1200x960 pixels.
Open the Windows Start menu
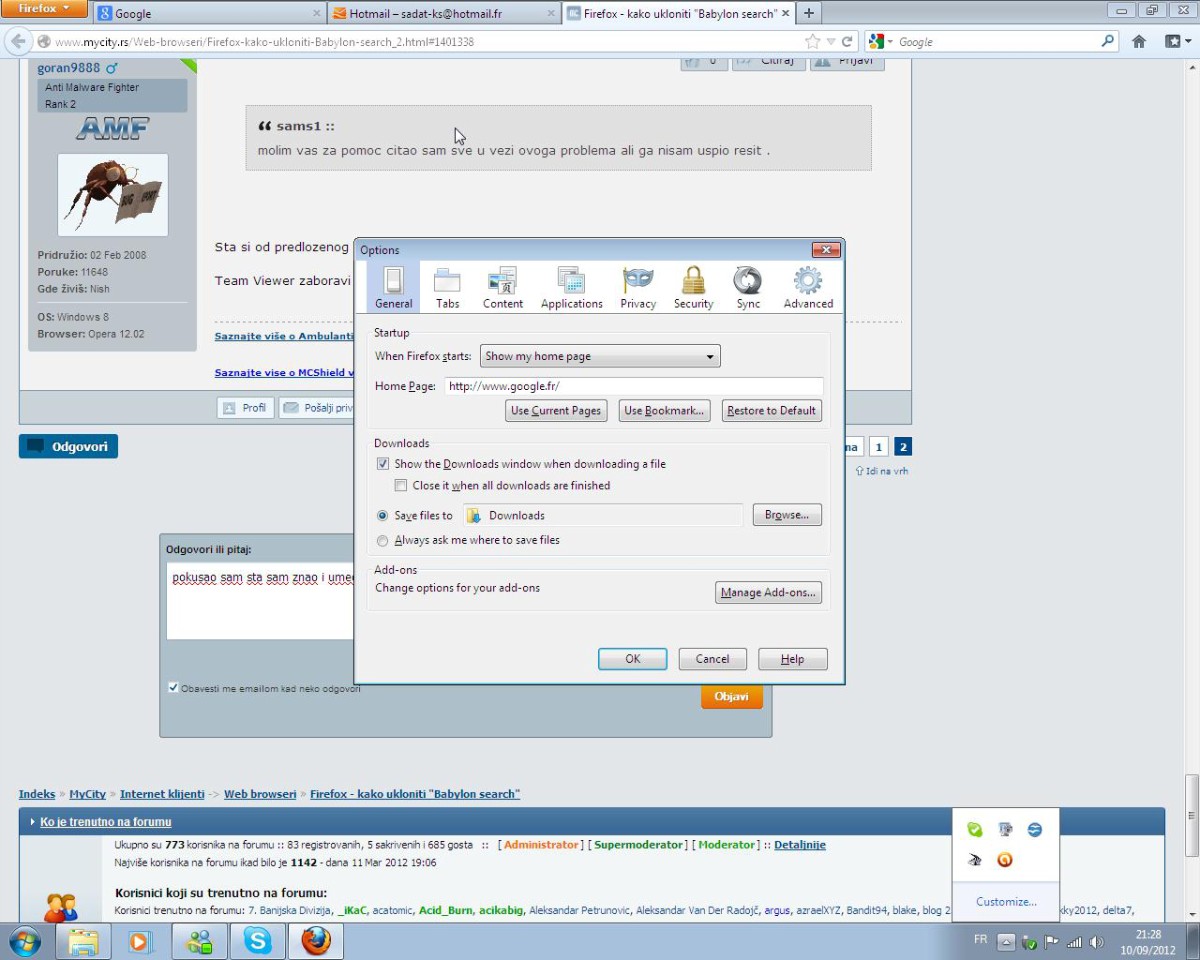pos(25,941)
